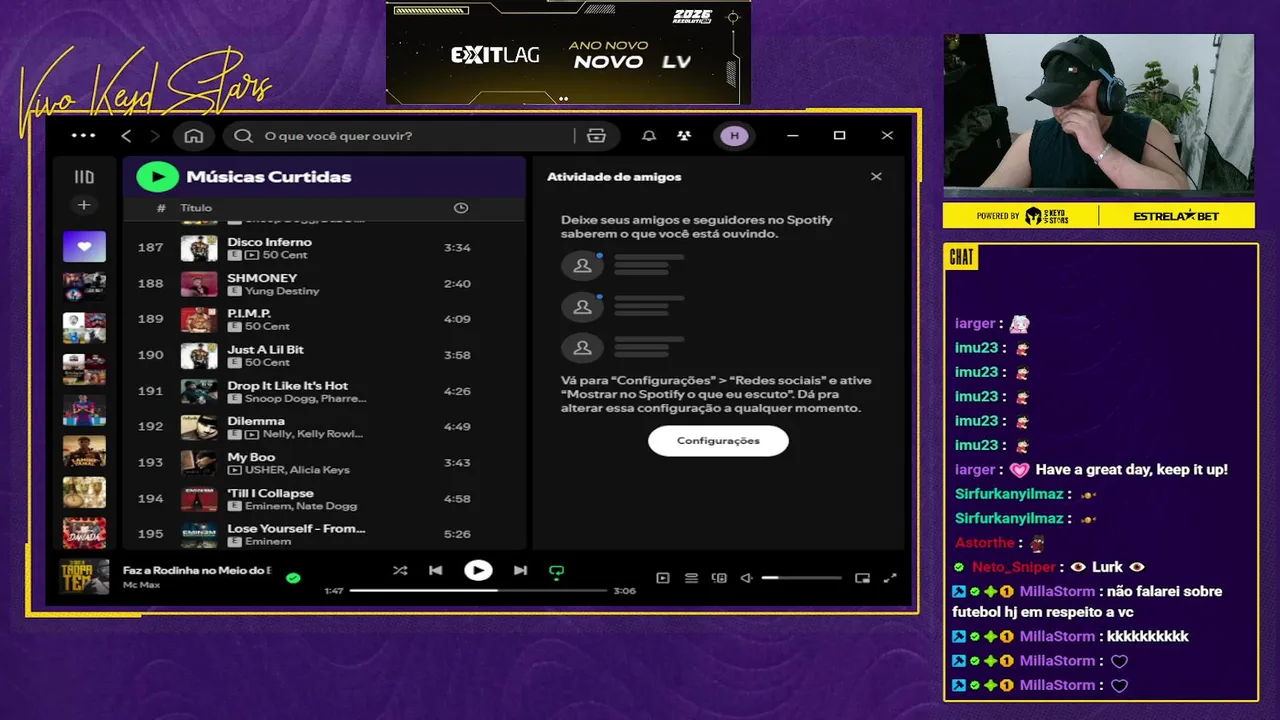This screenshot has width=1280, height=720.
Task: Click the central play button in player bar
Action: pyautogui.click(x=478, y=571)
